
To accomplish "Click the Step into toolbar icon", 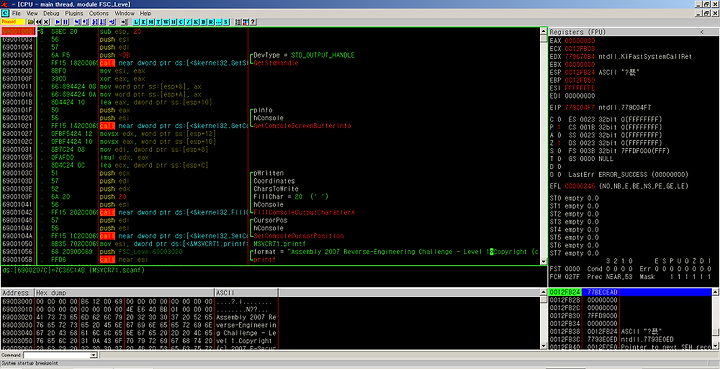I will [x=77, y=22].
